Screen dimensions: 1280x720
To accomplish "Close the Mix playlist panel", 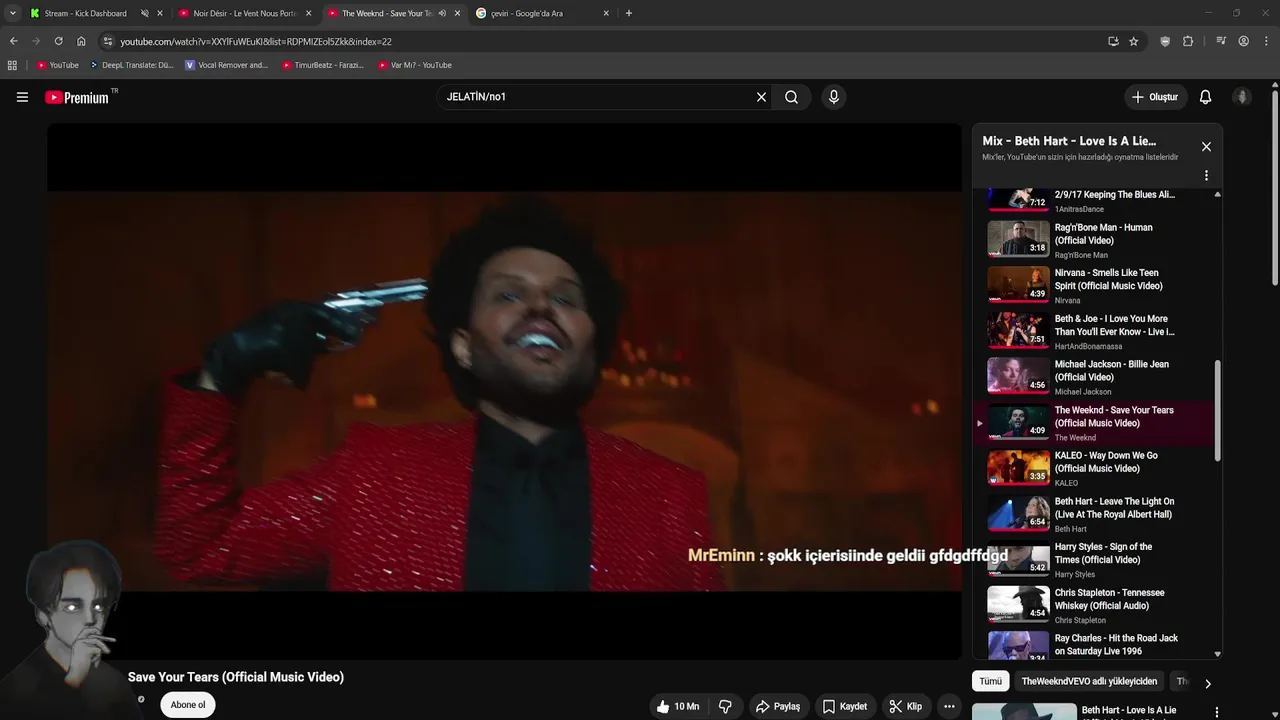I will 1206,147.
